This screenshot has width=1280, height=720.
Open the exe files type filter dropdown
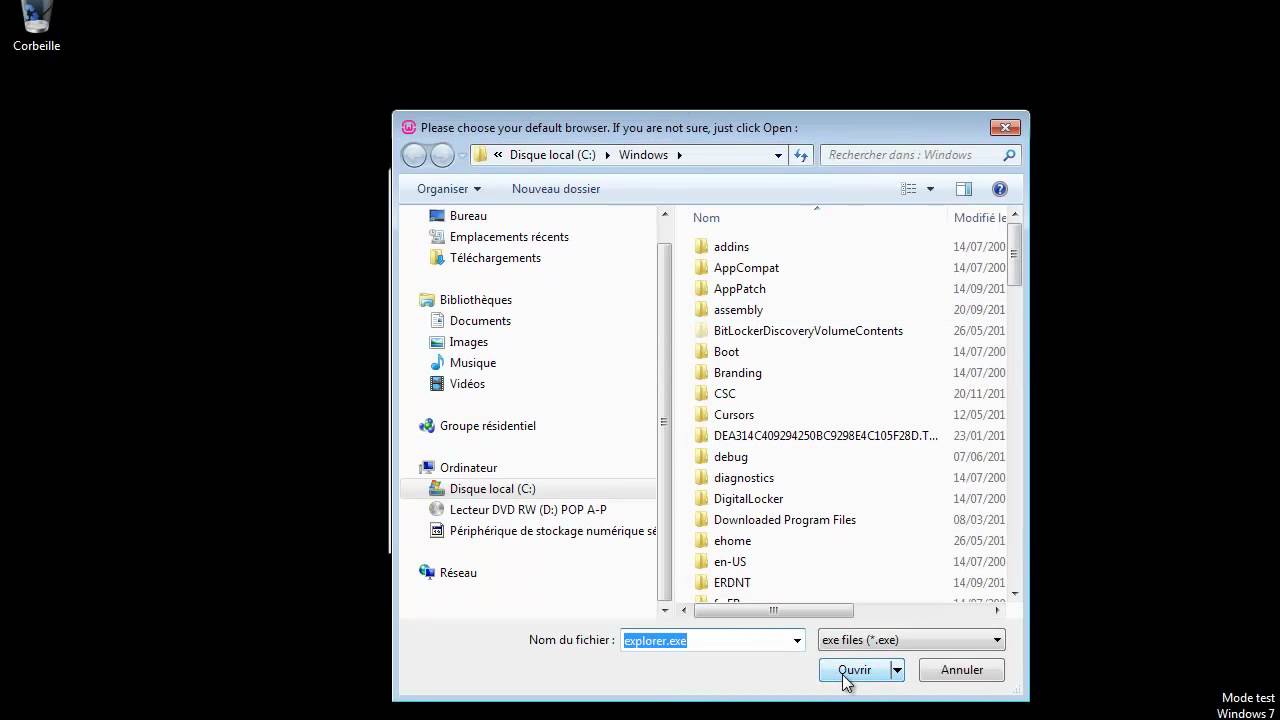point(997,640)
